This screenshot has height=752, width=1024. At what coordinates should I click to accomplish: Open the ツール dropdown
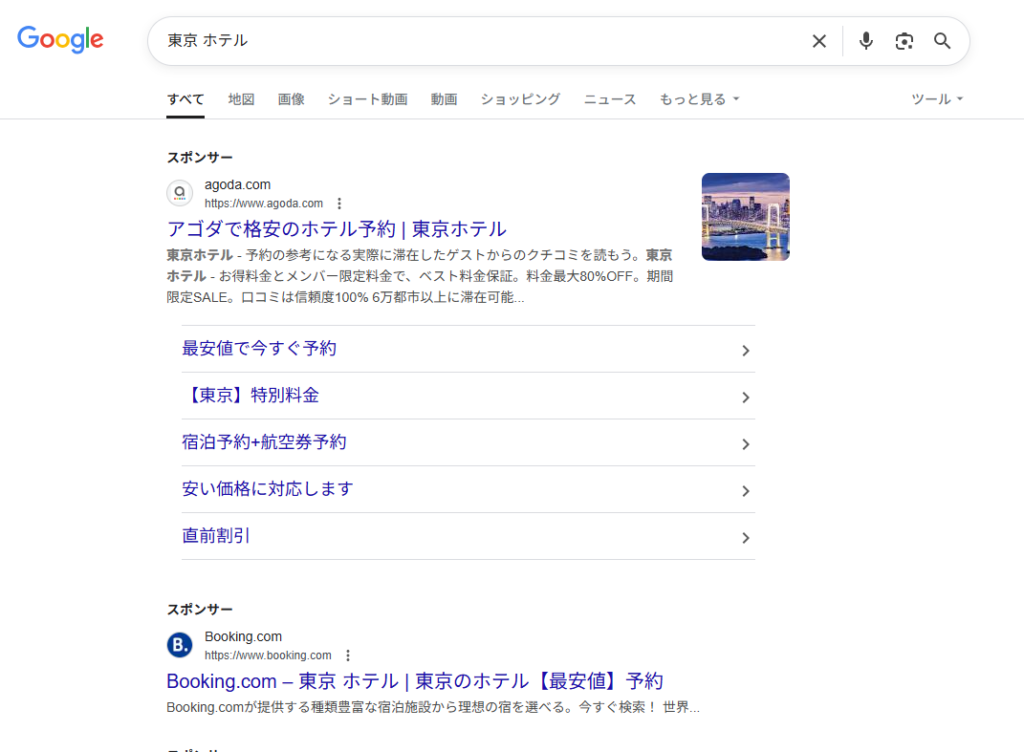click(937, 99)
